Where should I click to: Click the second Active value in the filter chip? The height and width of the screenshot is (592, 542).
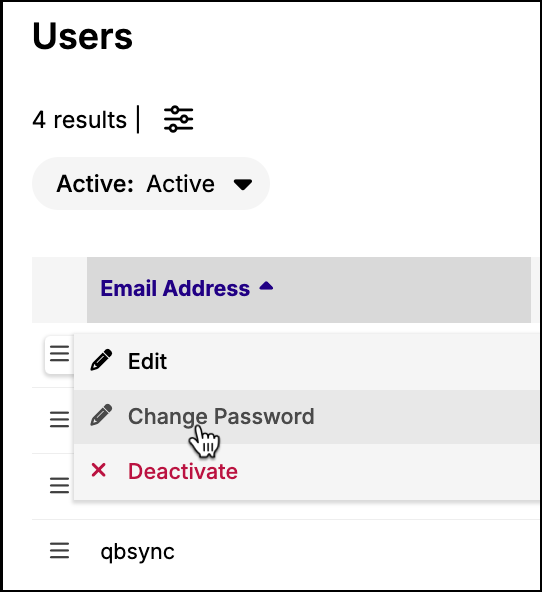coord(181,184)
